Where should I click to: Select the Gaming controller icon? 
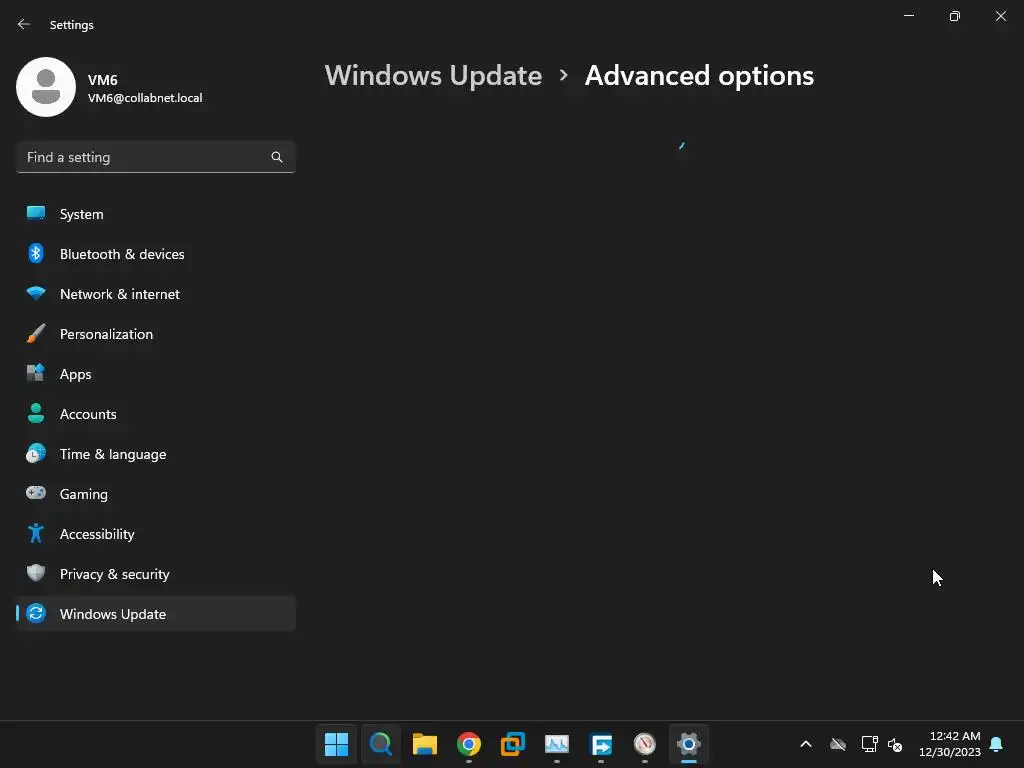[x=36, y=493]
